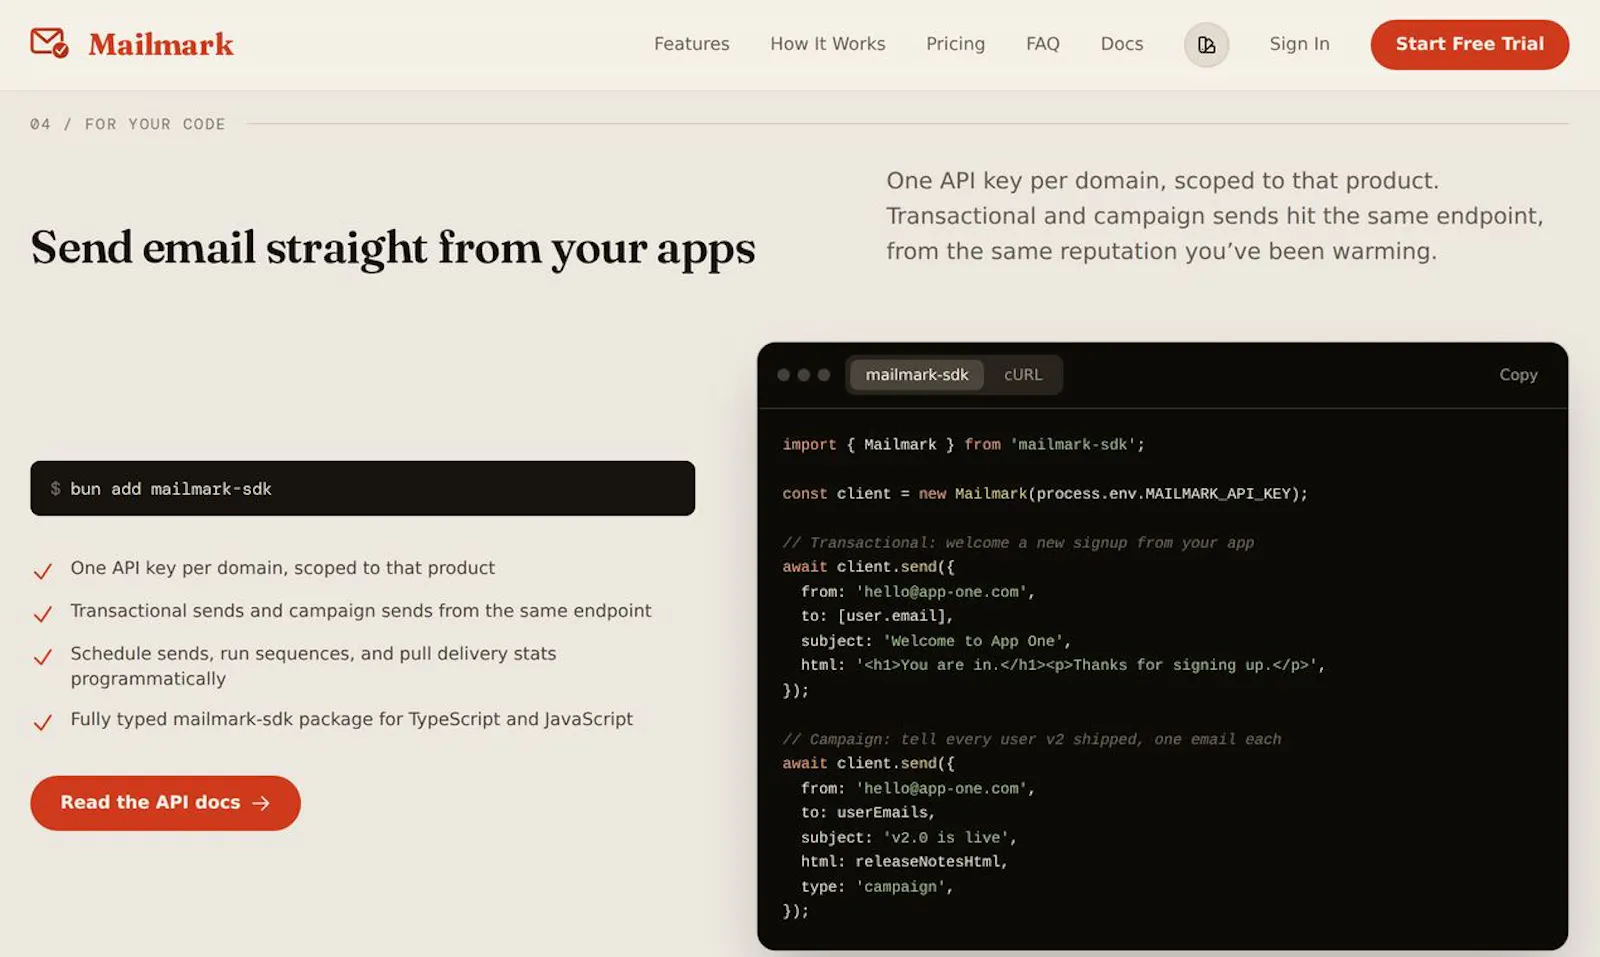Click the html: releaseNotesHtml code line
Screen dimensions: 1600x957
[904, 861]
